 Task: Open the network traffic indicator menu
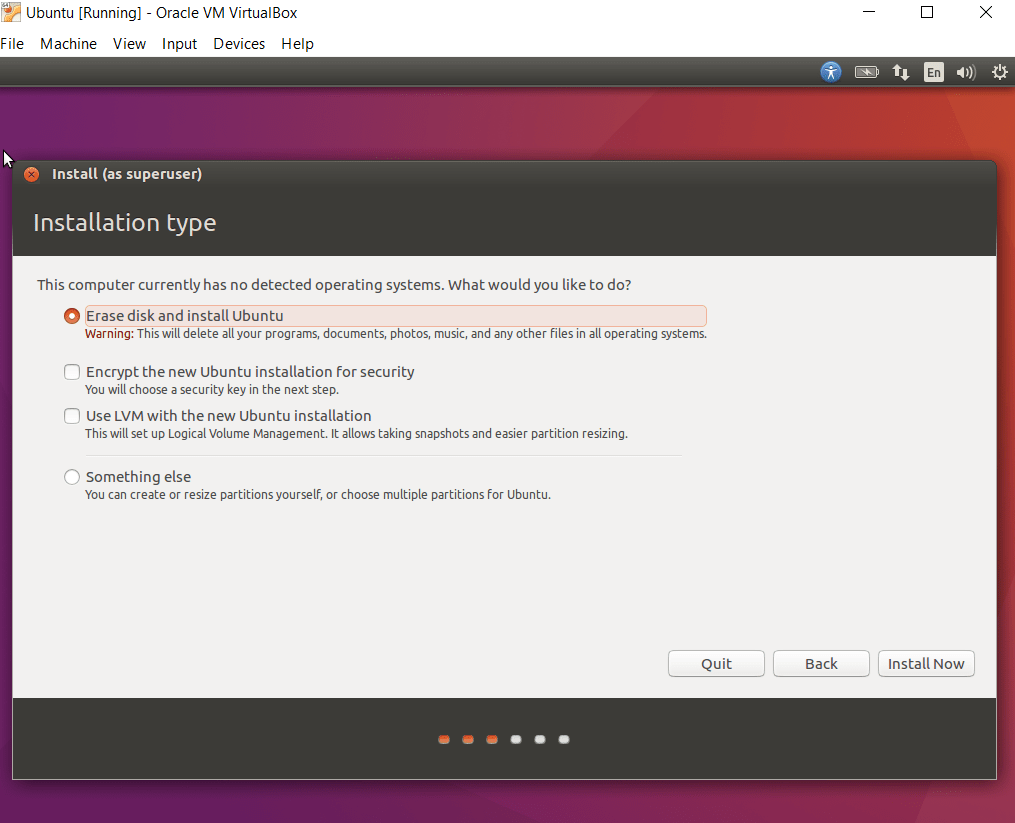[x=900, y=72]
